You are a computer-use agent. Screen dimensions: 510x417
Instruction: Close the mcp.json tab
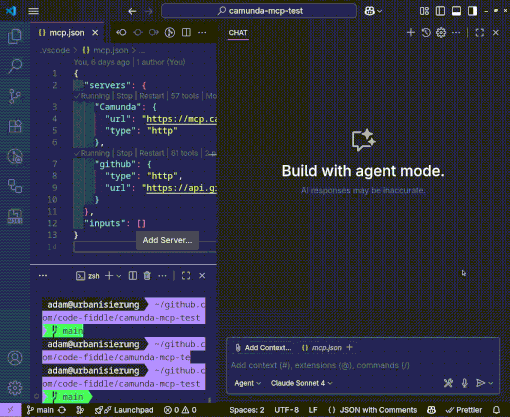pyautogui.click(x=95, y=33)
